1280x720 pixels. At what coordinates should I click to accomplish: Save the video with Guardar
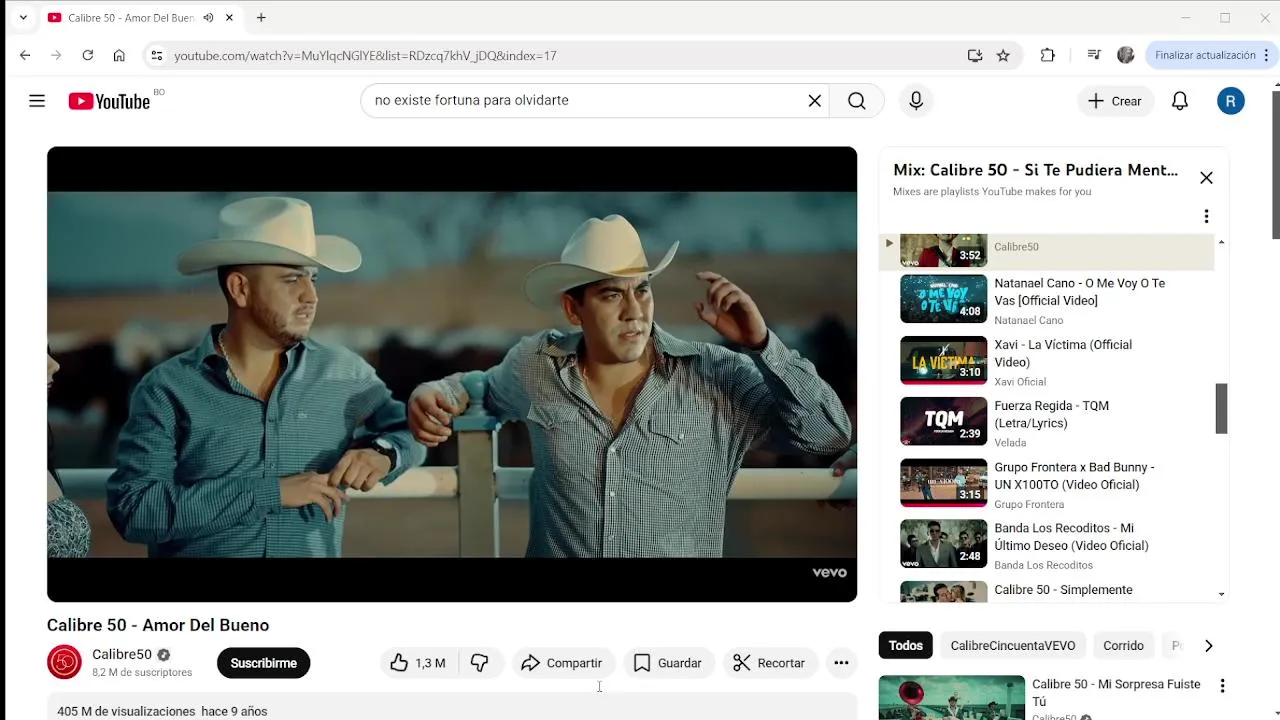coord(668,663)
